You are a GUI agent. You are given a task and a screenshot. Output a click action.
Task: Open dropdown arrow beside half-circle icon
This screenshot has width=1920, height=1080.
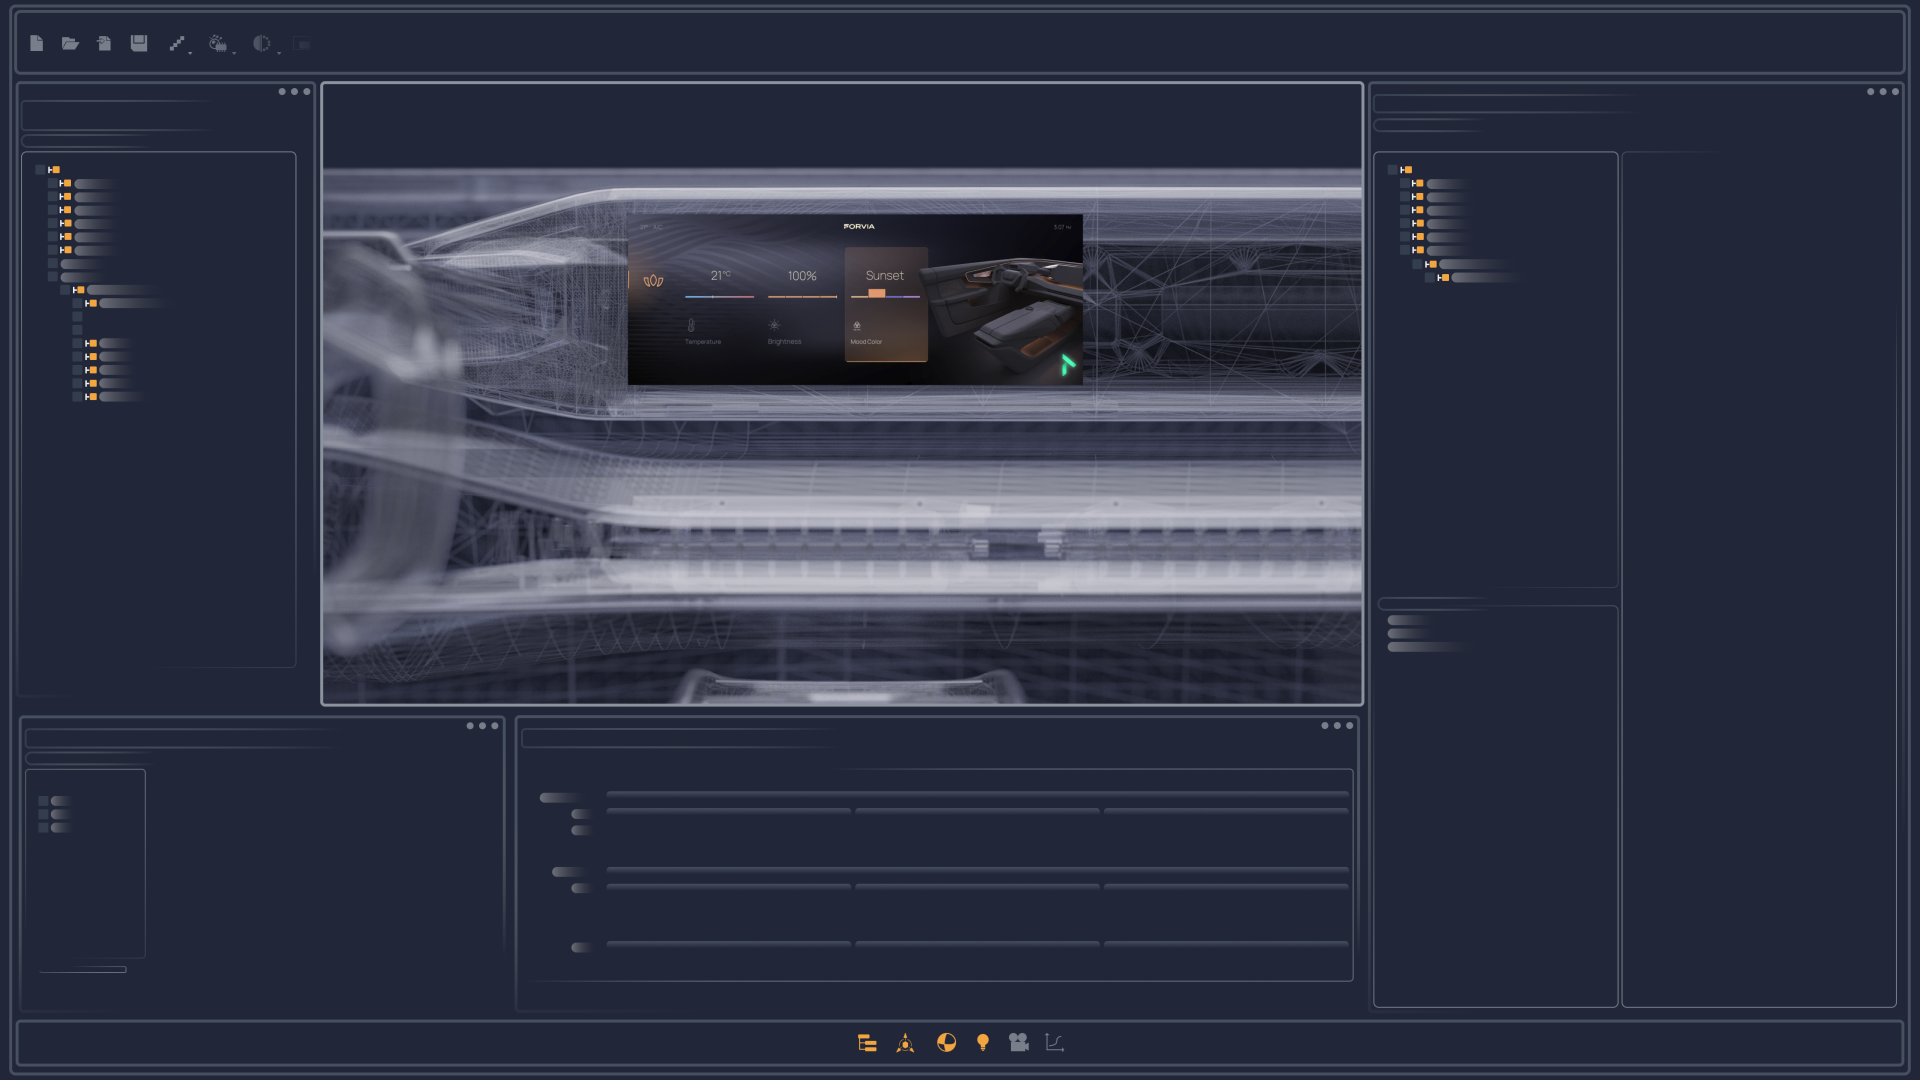tap(279, 52)
